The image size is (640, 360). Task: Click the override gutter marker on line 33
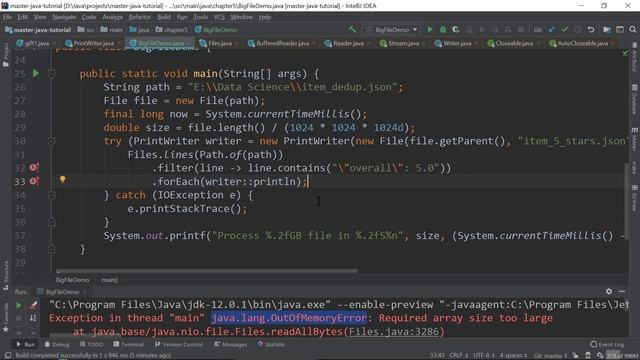click(x=34, y=181)
